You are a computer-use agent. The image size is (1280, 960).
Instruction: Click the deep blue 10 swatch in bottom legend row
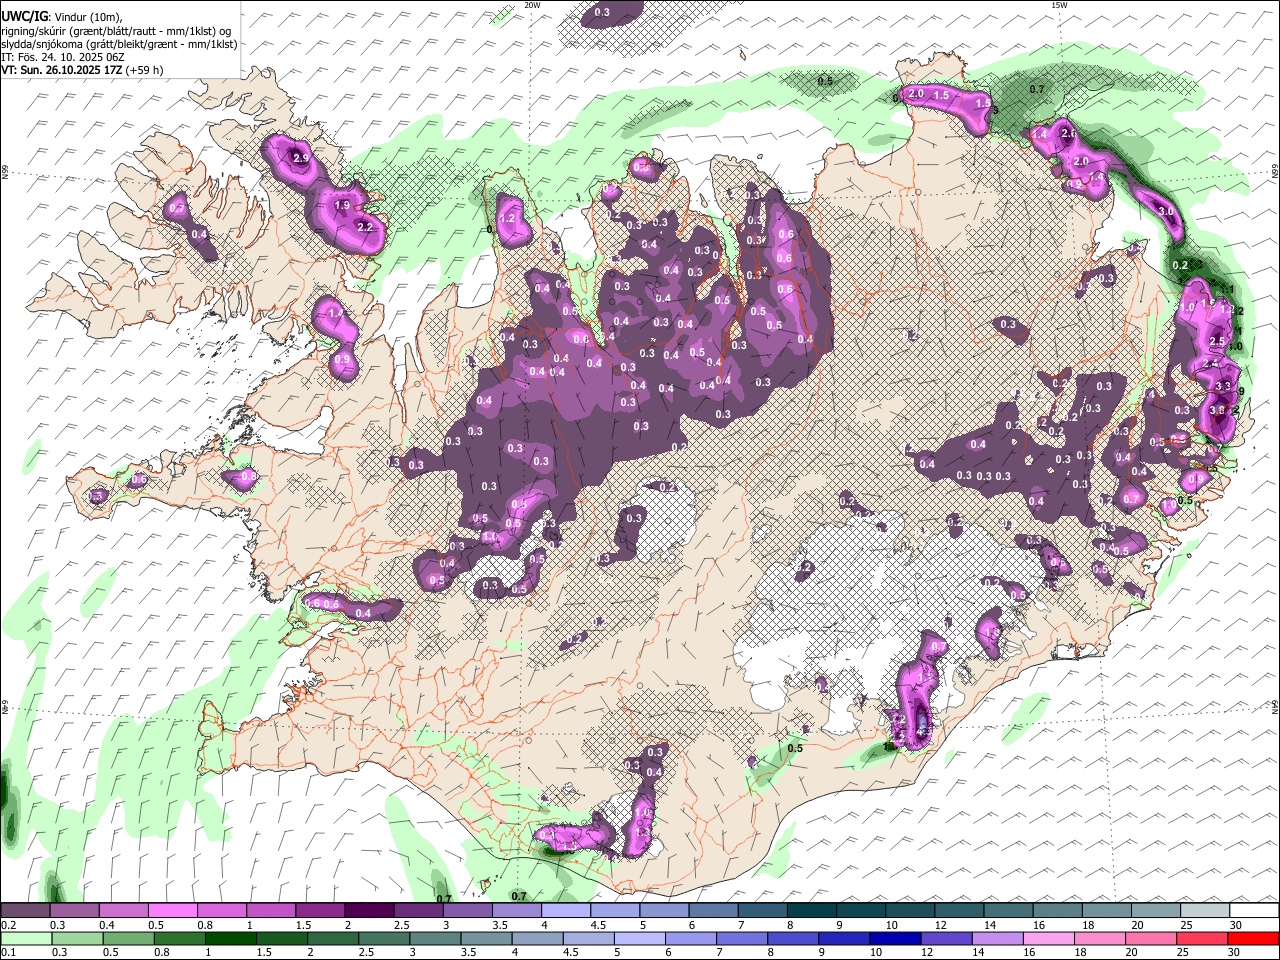tap(896, 938)
